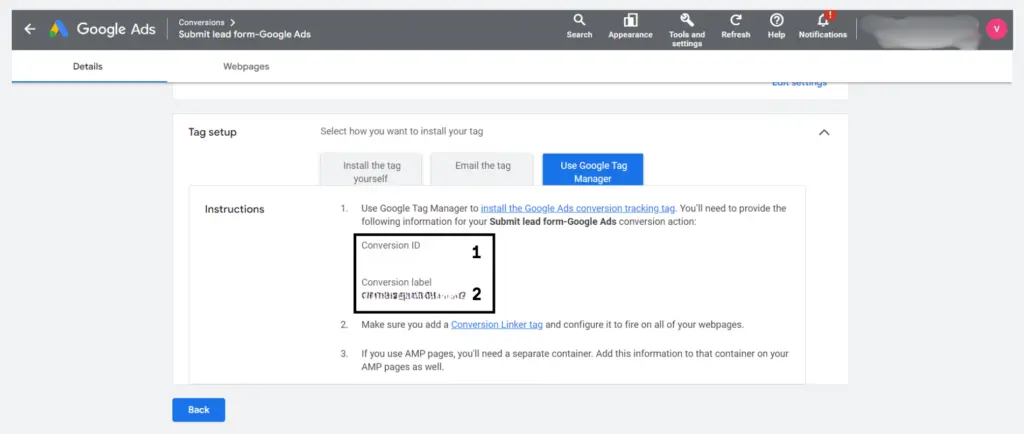
Task: Open the Appearance menu icon
Action: pos(630,27)
